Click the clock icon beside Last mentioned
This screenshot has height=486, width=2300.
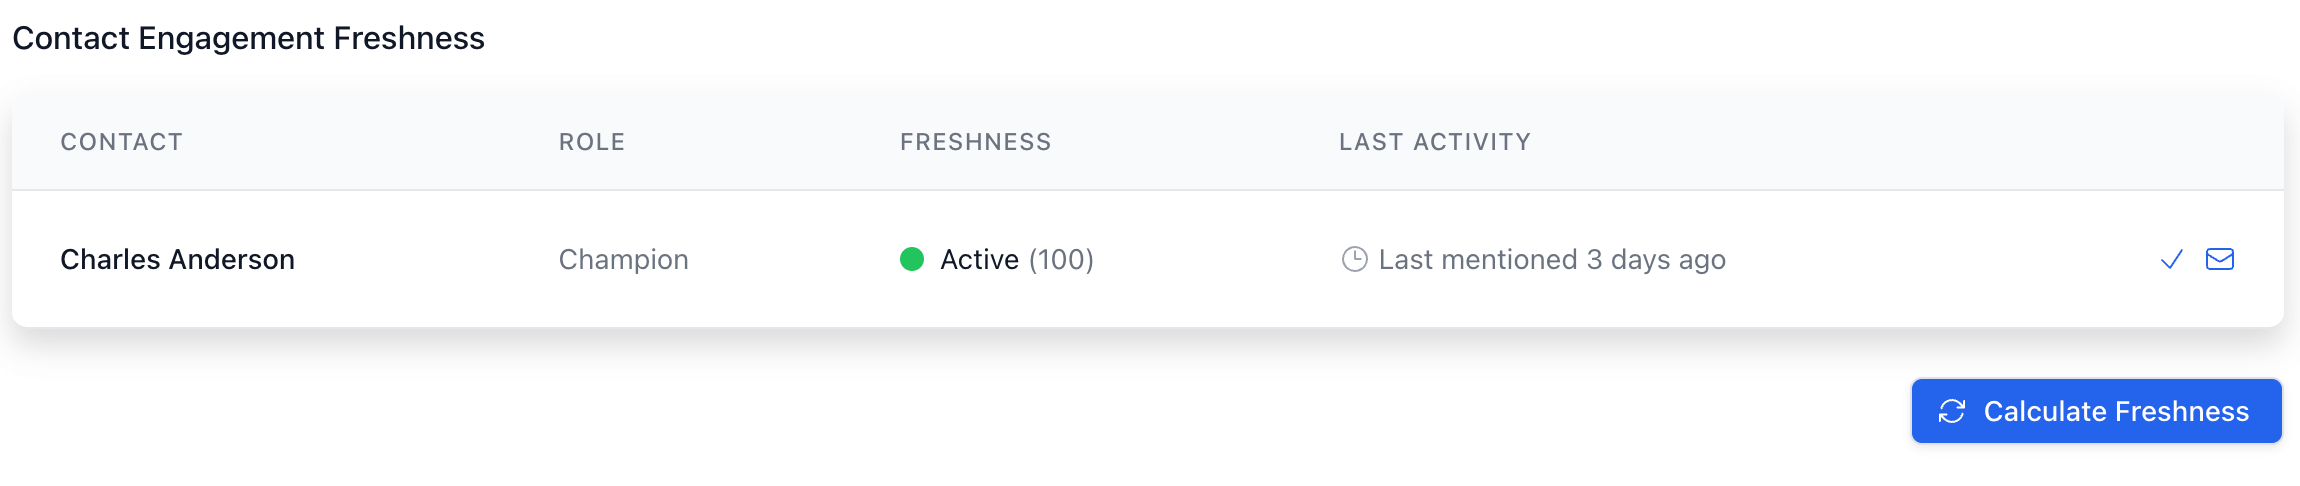tap(1354, 260)
